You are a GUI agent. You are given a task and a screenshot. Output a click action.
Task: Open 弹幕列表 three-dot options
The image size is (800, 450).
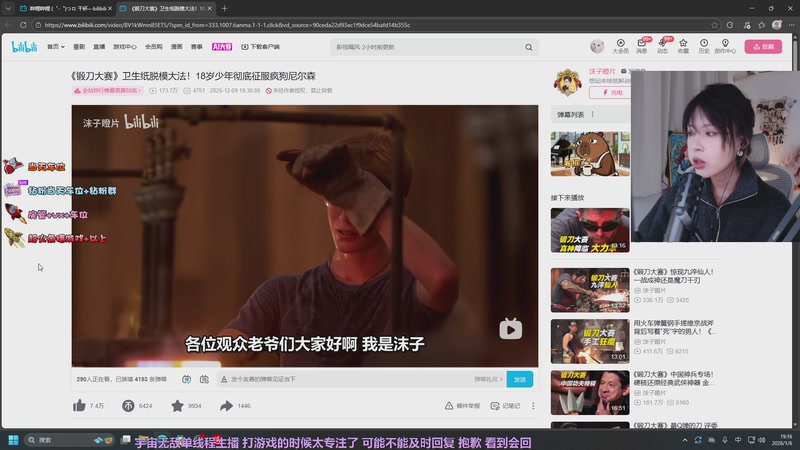click(592, 115)
